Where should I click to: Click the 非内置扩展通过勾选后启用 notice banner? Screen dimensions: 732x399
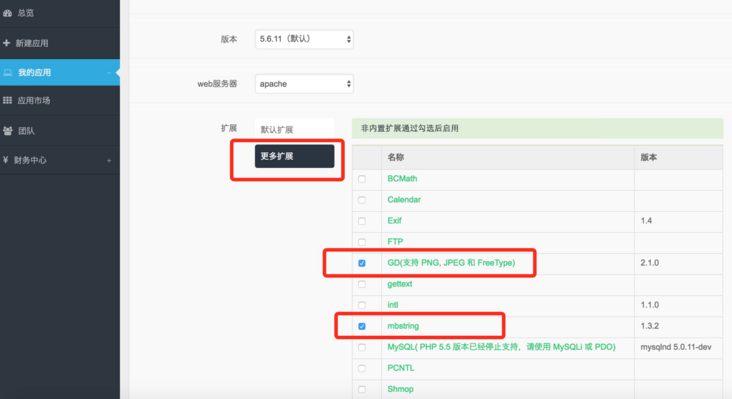(x=537, y=128)
